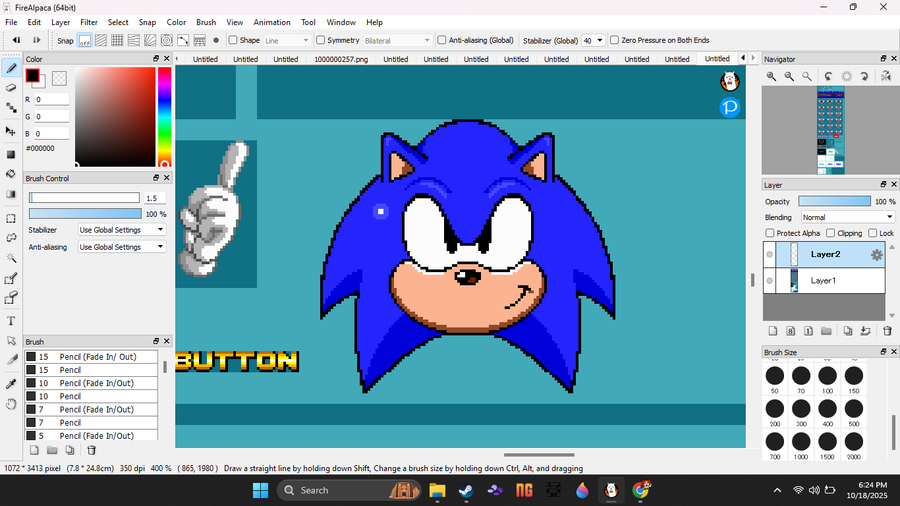900x506 pixels.
Task: Open the Symmetry Bilateral dropdown
Action: [x=397, y=41]
